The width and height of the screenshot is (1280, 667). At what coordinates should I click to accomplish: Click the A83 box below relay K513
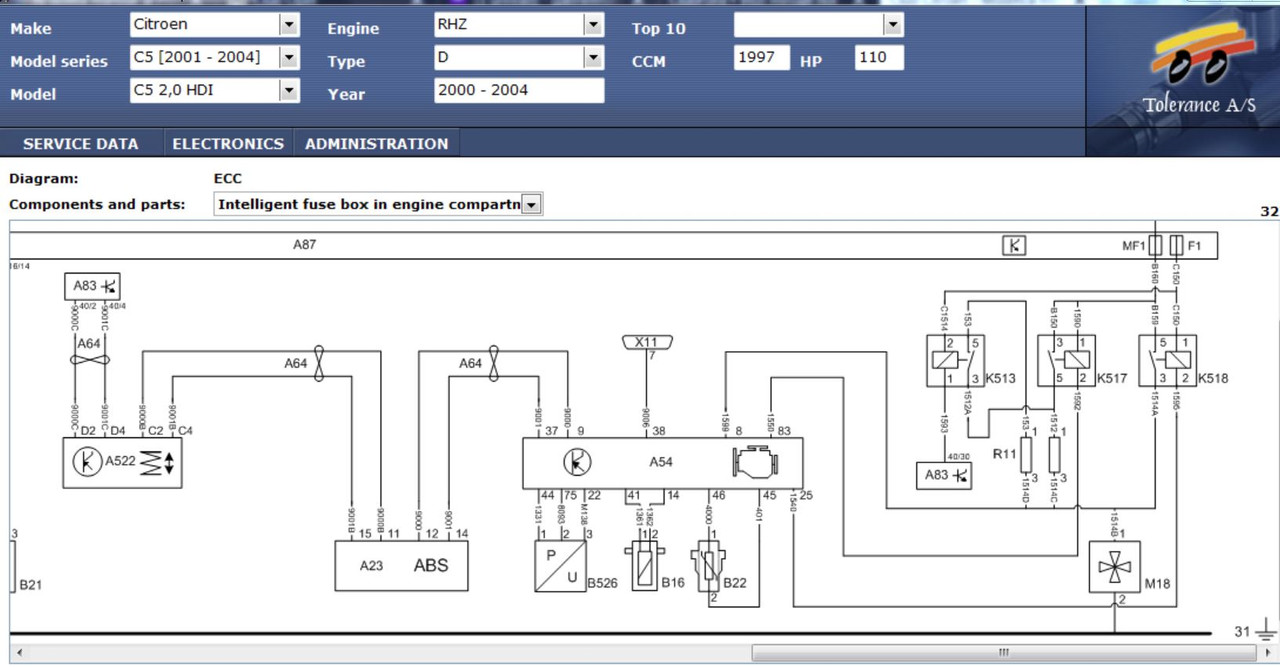point(946,475)
